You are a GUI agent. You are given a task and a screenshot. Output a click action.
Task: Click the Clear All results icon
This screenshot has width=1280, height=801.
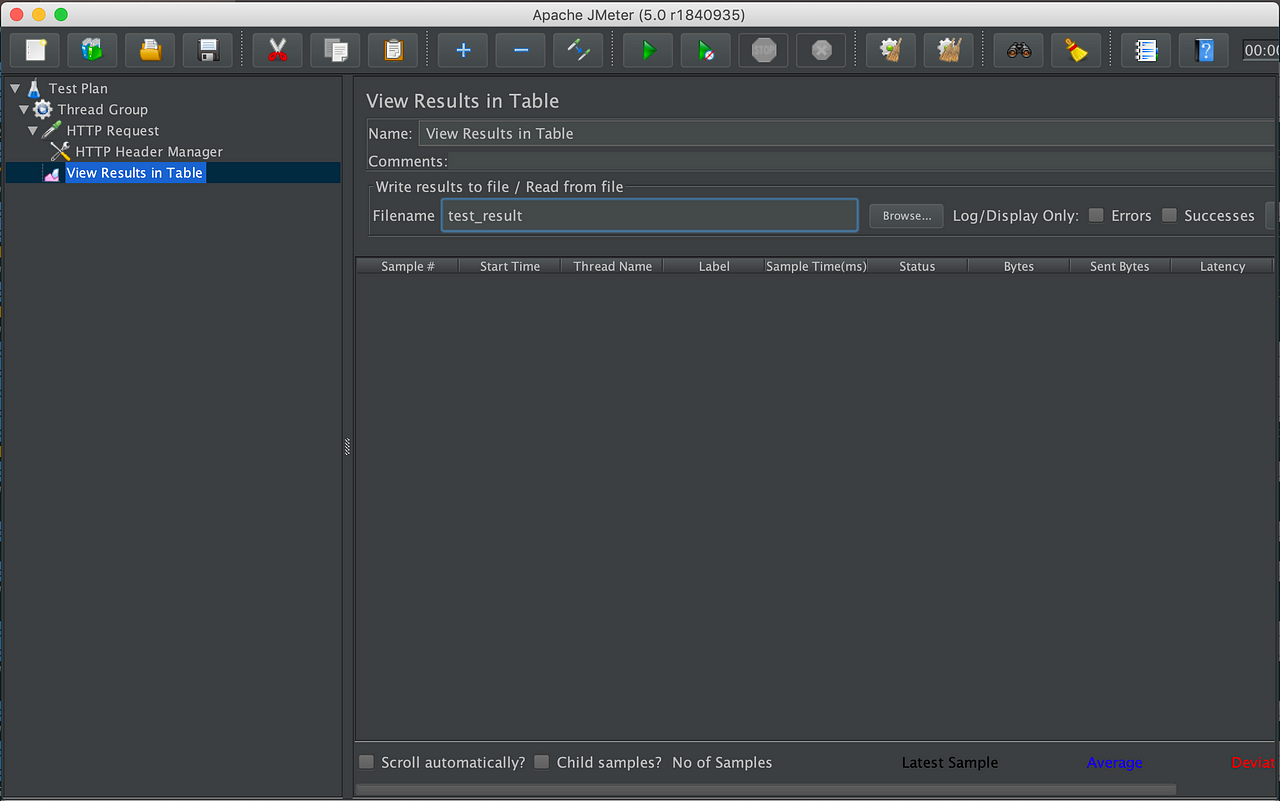(x=949, y=49)
